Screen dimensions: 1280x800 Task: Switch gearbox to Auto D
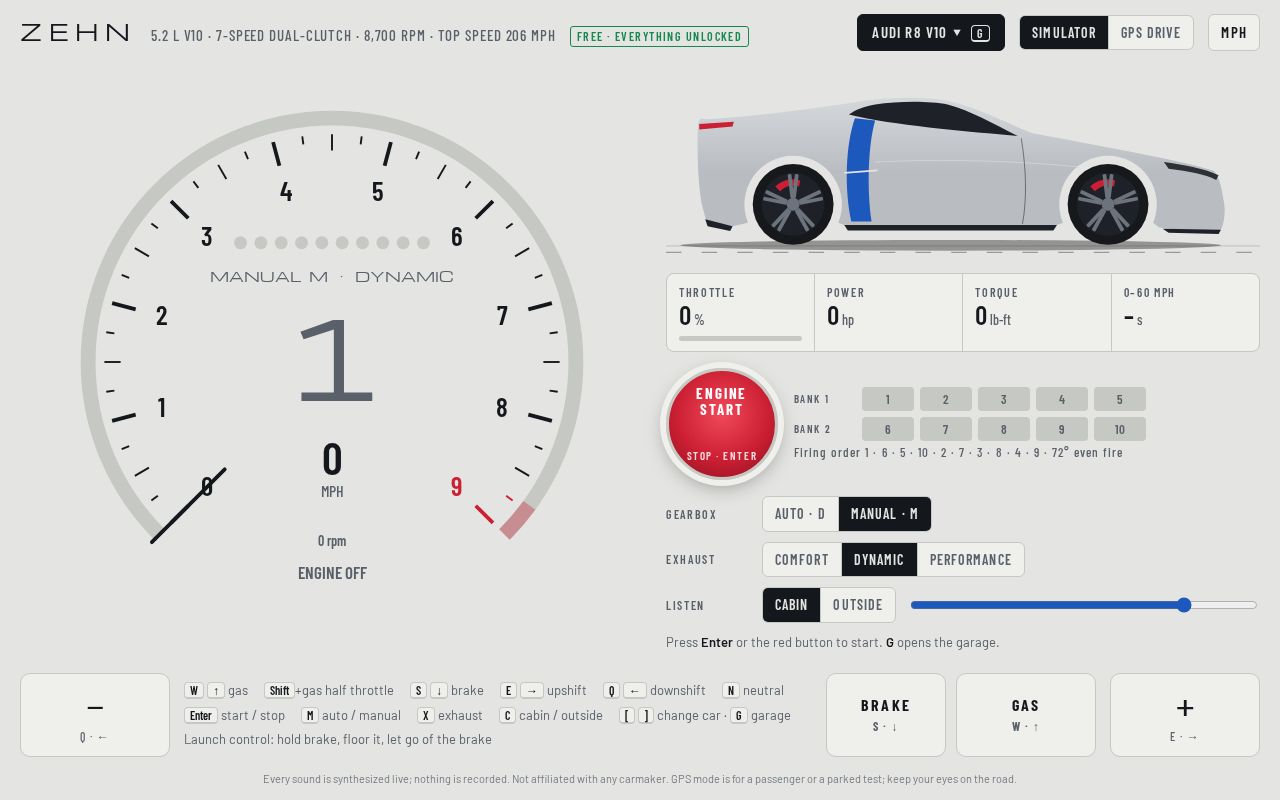[800, 514]
